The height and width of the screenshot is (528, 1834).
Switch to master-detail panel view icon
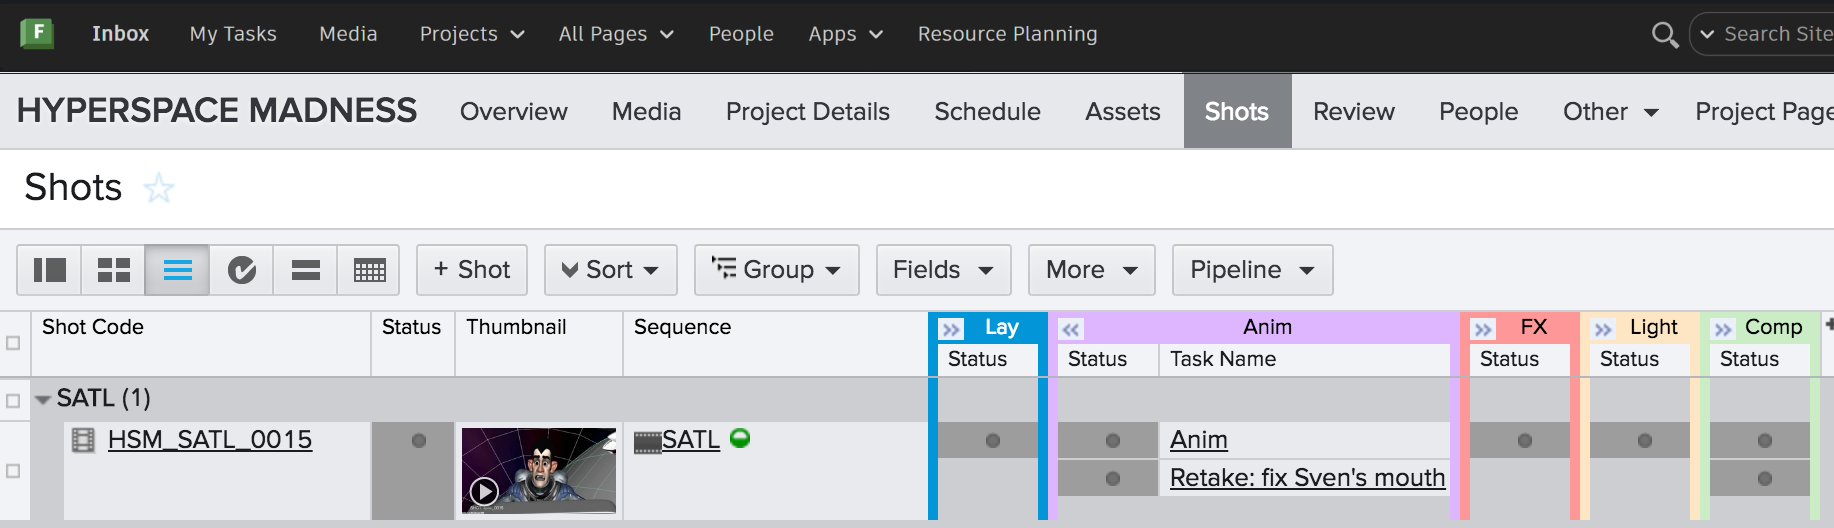click(50, 270)
